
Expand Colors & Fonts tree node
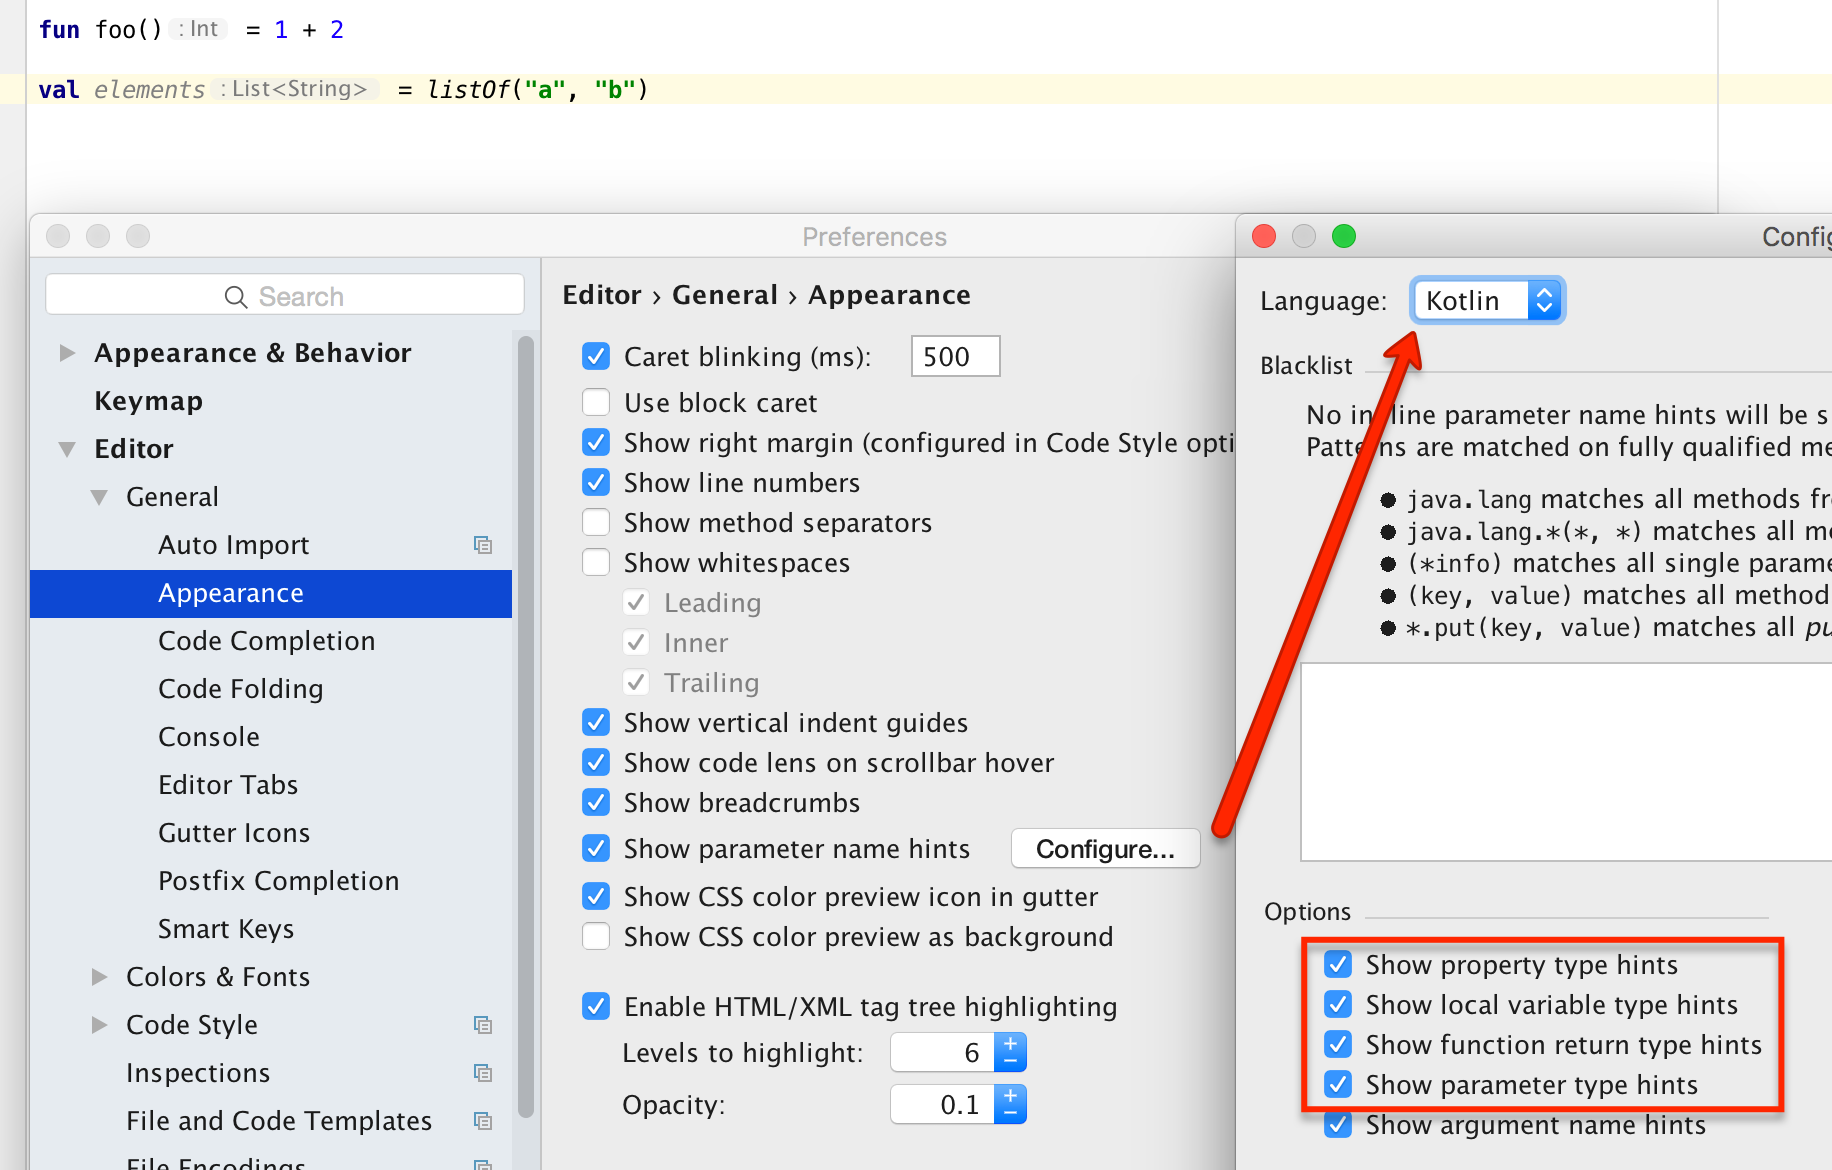[x=99, y=977]
